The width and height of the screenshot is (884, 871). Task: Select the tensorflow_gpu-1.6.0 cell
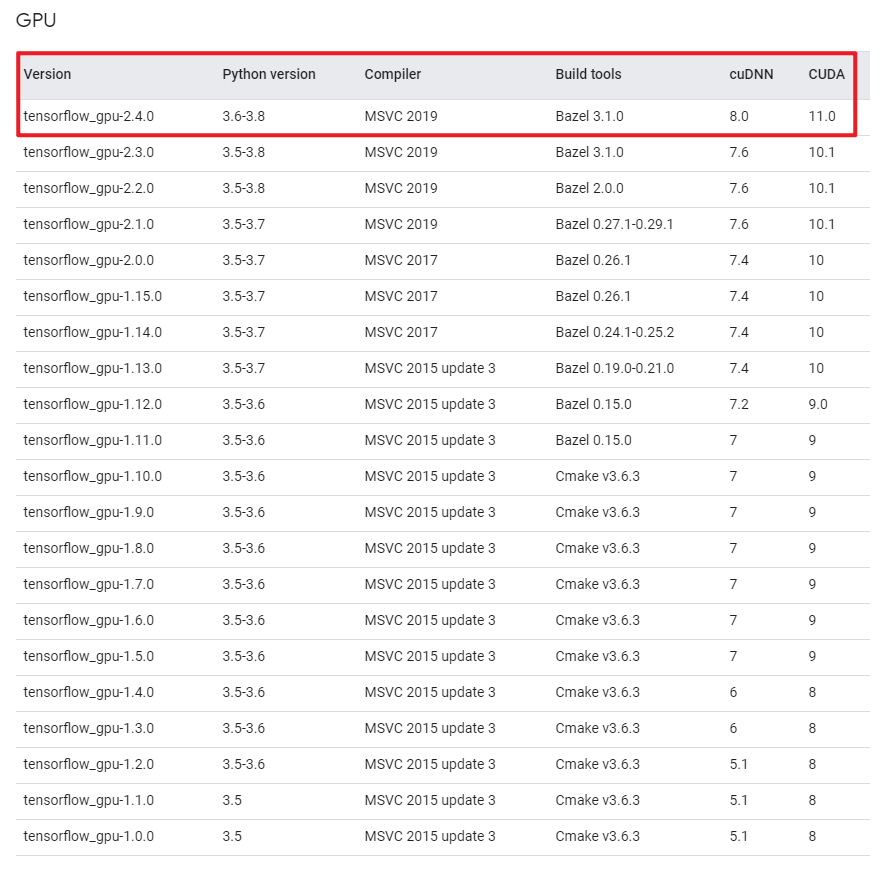coord(89,621)
